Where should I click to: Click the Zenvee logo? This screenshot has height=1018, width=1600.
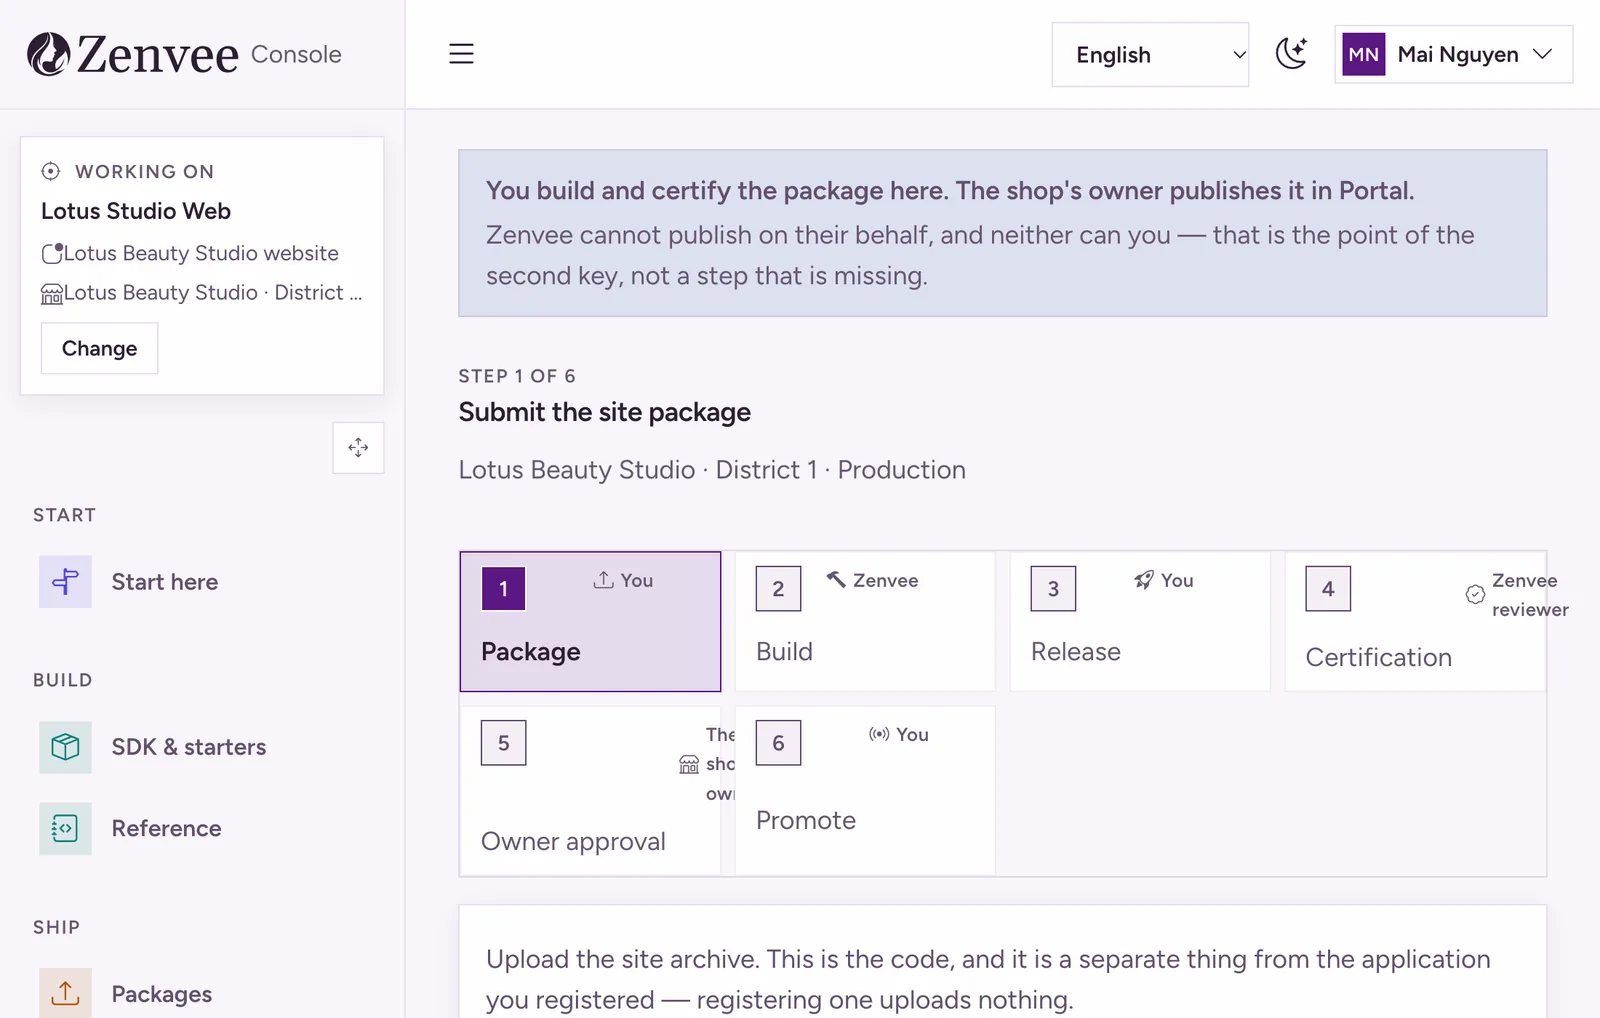pyautogui.click(x=133, y=54)
